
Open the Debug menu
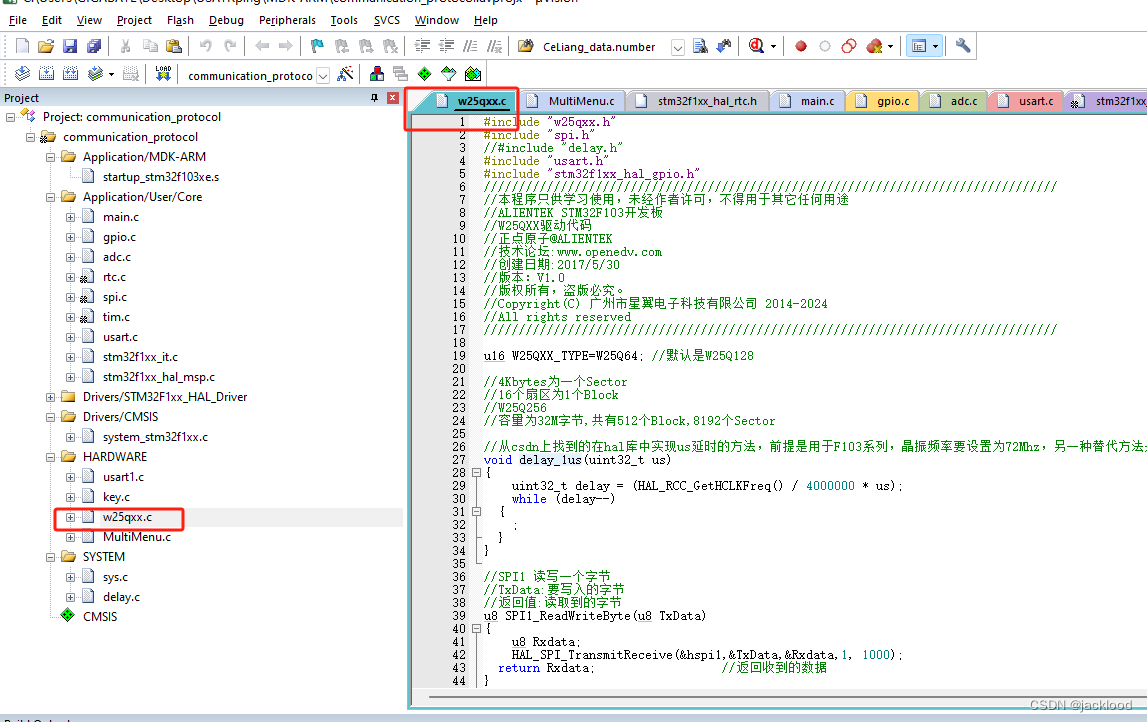coord(226,20)
